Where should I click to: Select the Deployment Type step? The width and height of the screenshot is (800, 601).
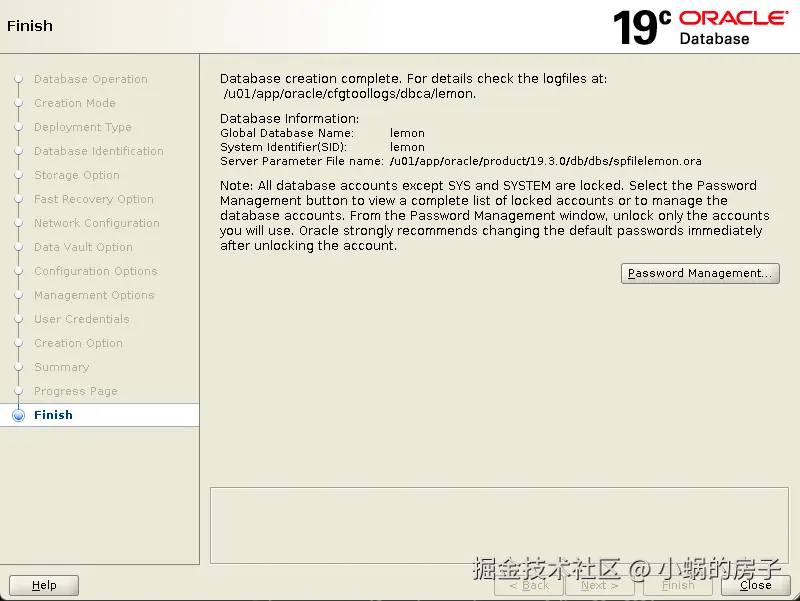83,127
